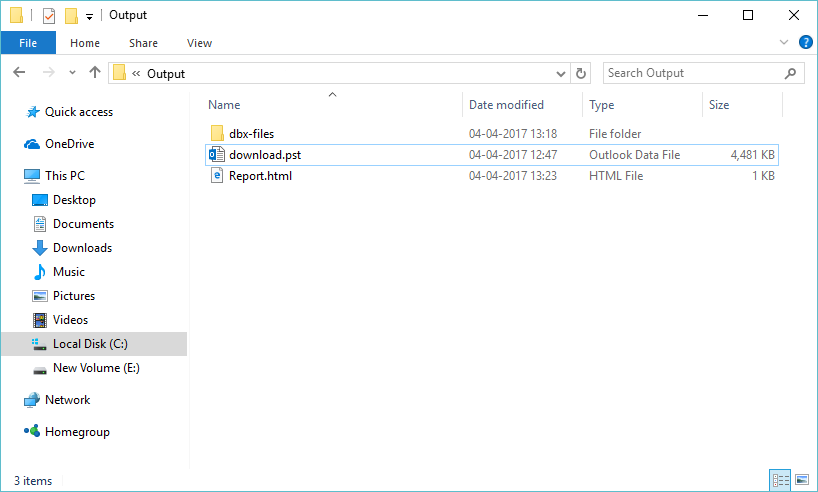Select the dbx-files folder icon

[217, 134]
